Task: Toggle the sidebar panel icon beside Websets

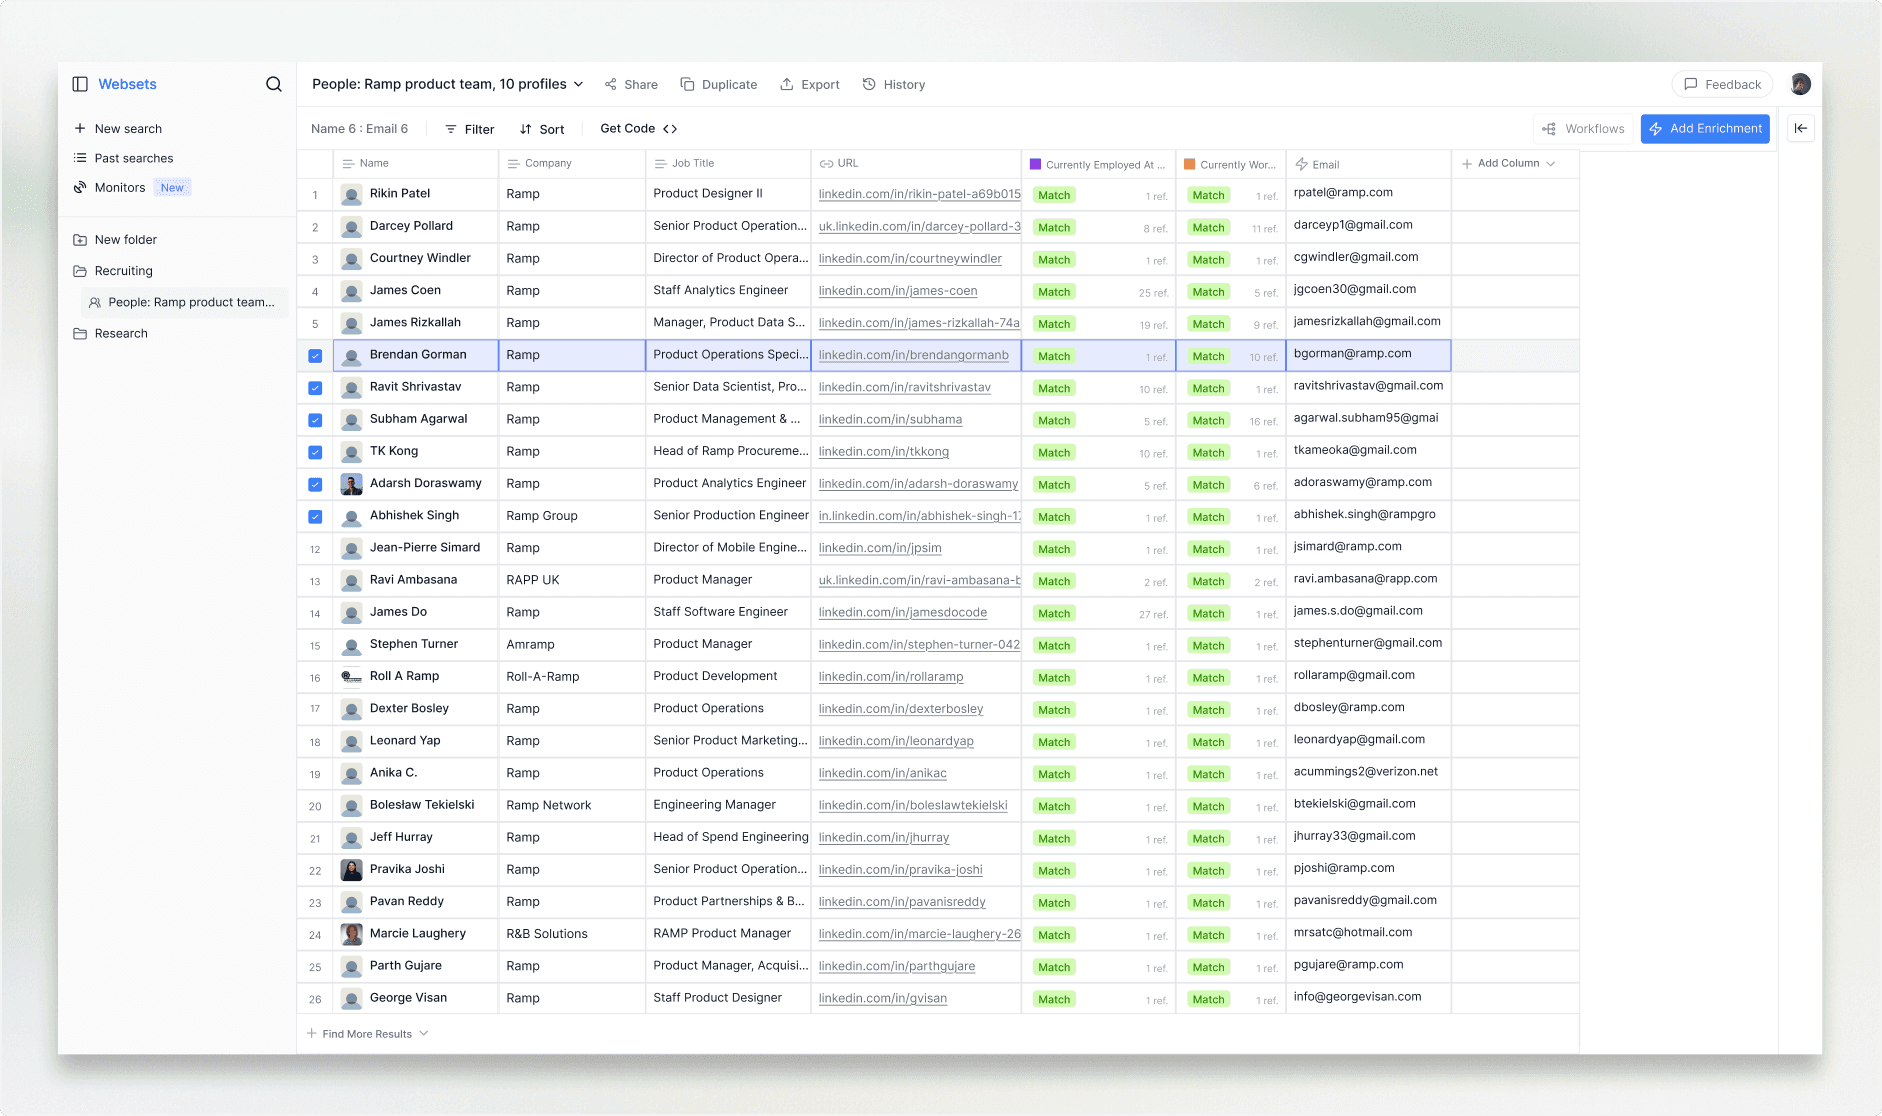Action: click(80, 84)
